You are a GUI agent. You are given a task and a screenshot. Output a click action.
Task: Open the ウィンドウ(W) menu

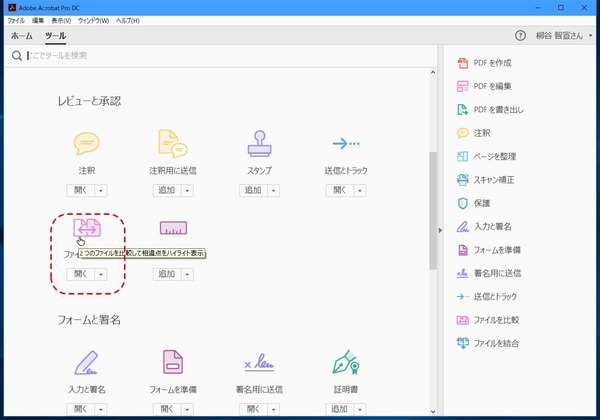click(93, 21)
